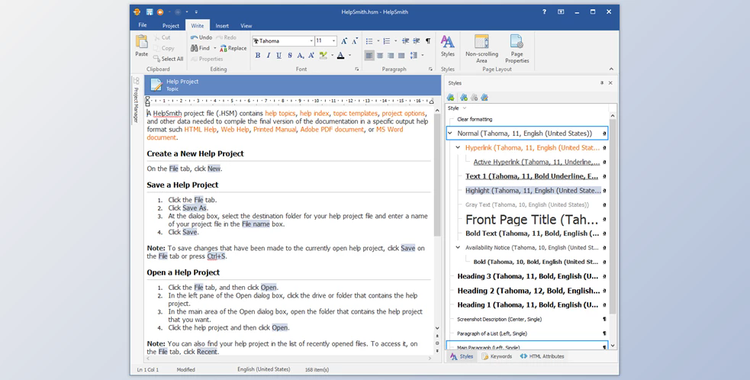Open Paragraph group dialog launcher
750x380 pixels.
point(430,69)
